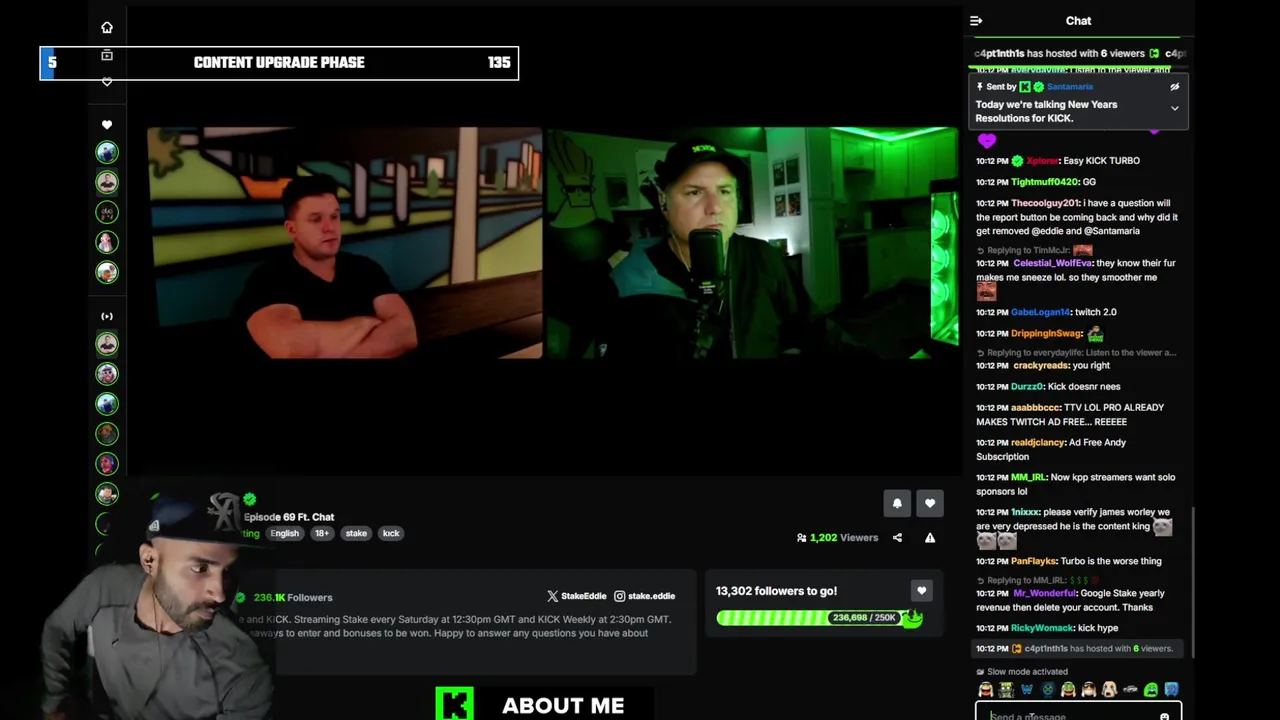Image resolution: width=1280 pixels, height=720 pixels.
Task: Open username MM_IRL in chat
Action: click(x=1028, y=478)
